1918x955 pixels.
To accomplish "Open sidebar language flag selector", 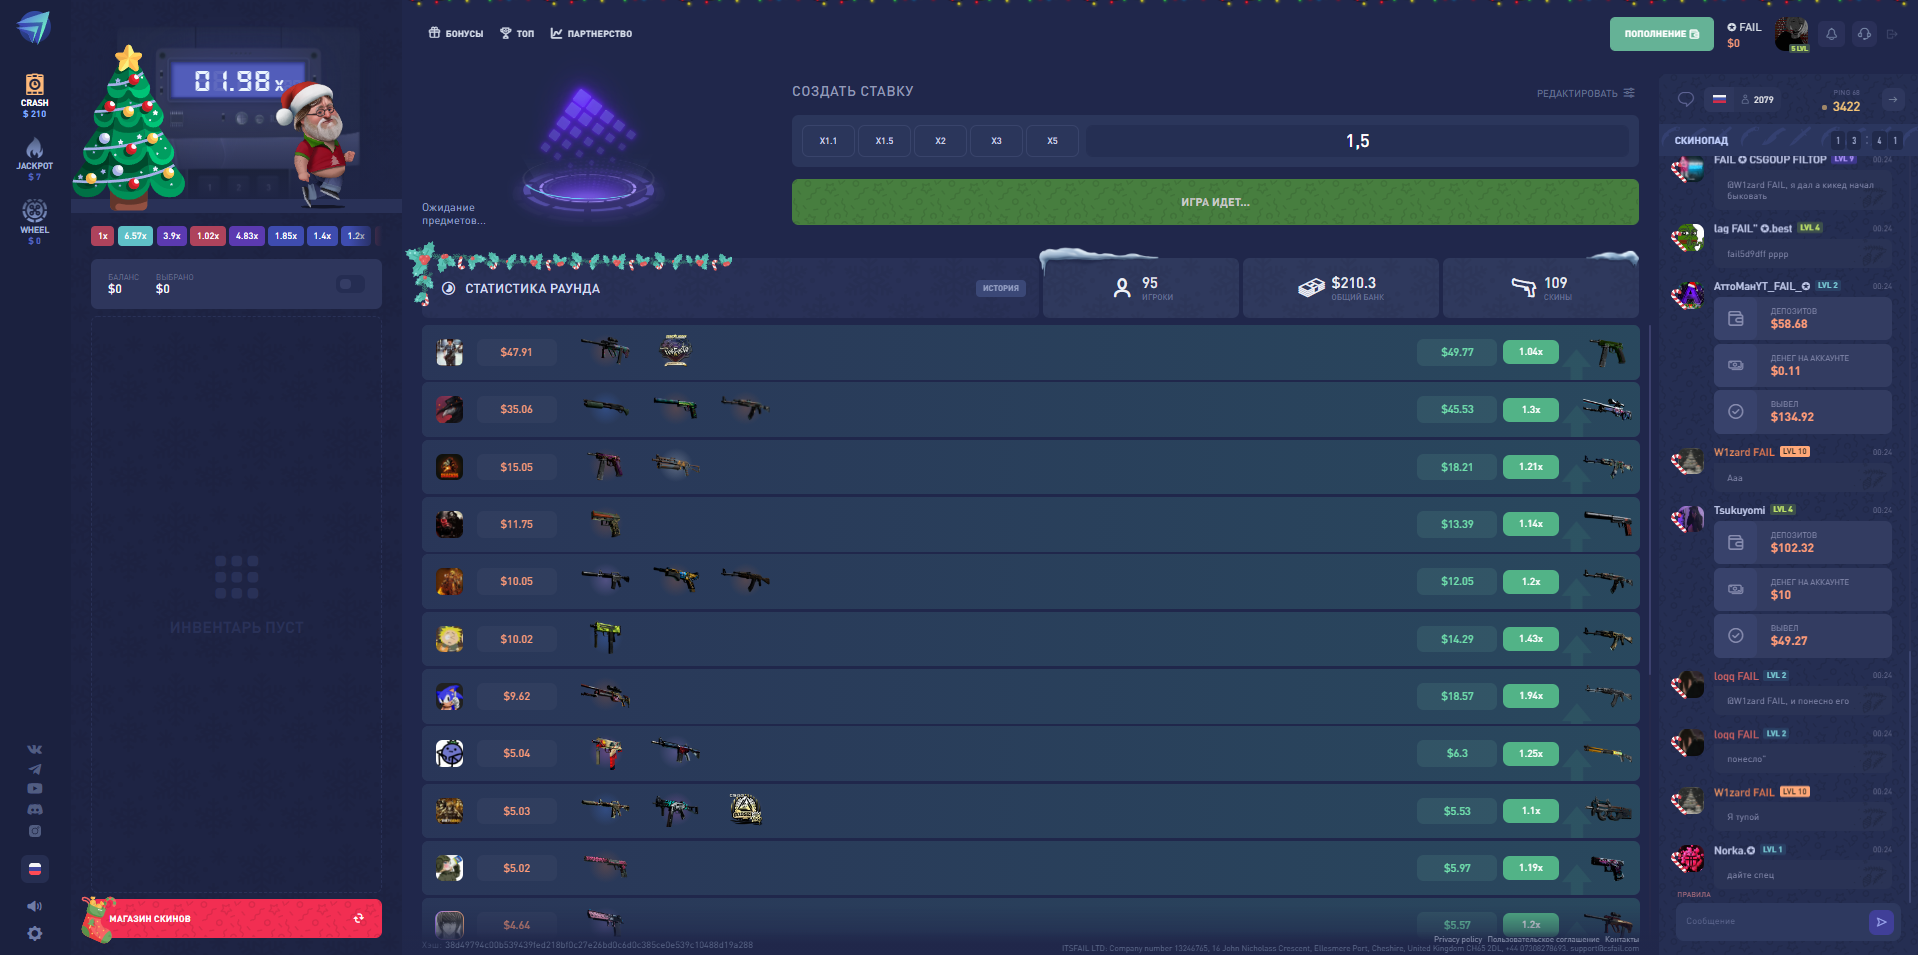I will coord(35,869).
